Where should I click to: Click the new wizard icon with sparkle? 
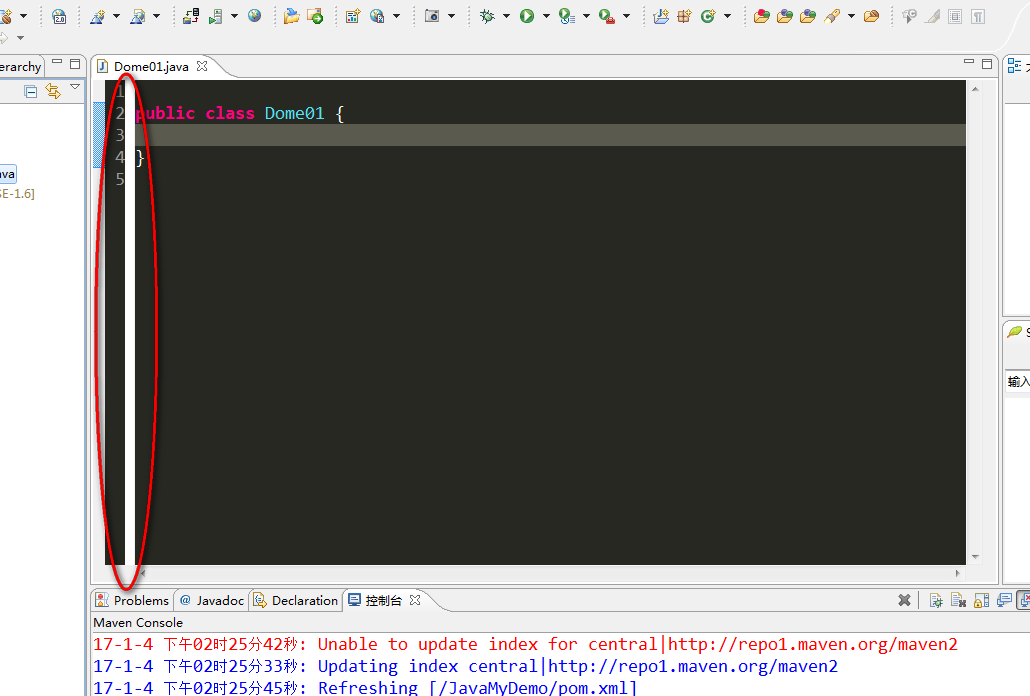[97, 16]
